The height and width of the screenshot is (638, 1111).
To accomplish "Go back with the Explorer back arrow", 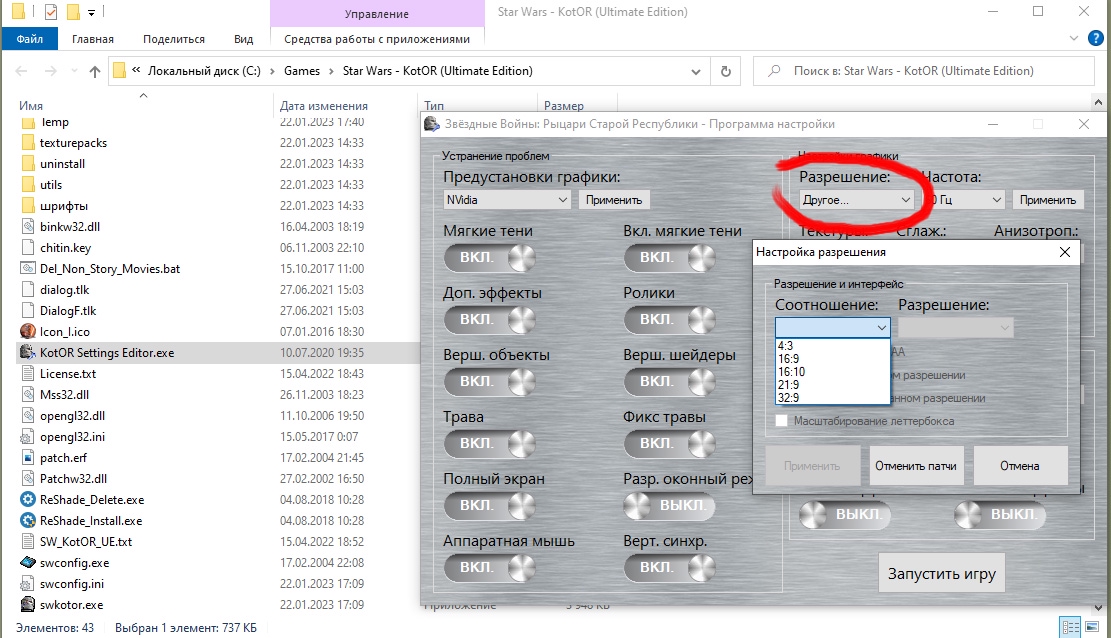I will tap(21, 71).
